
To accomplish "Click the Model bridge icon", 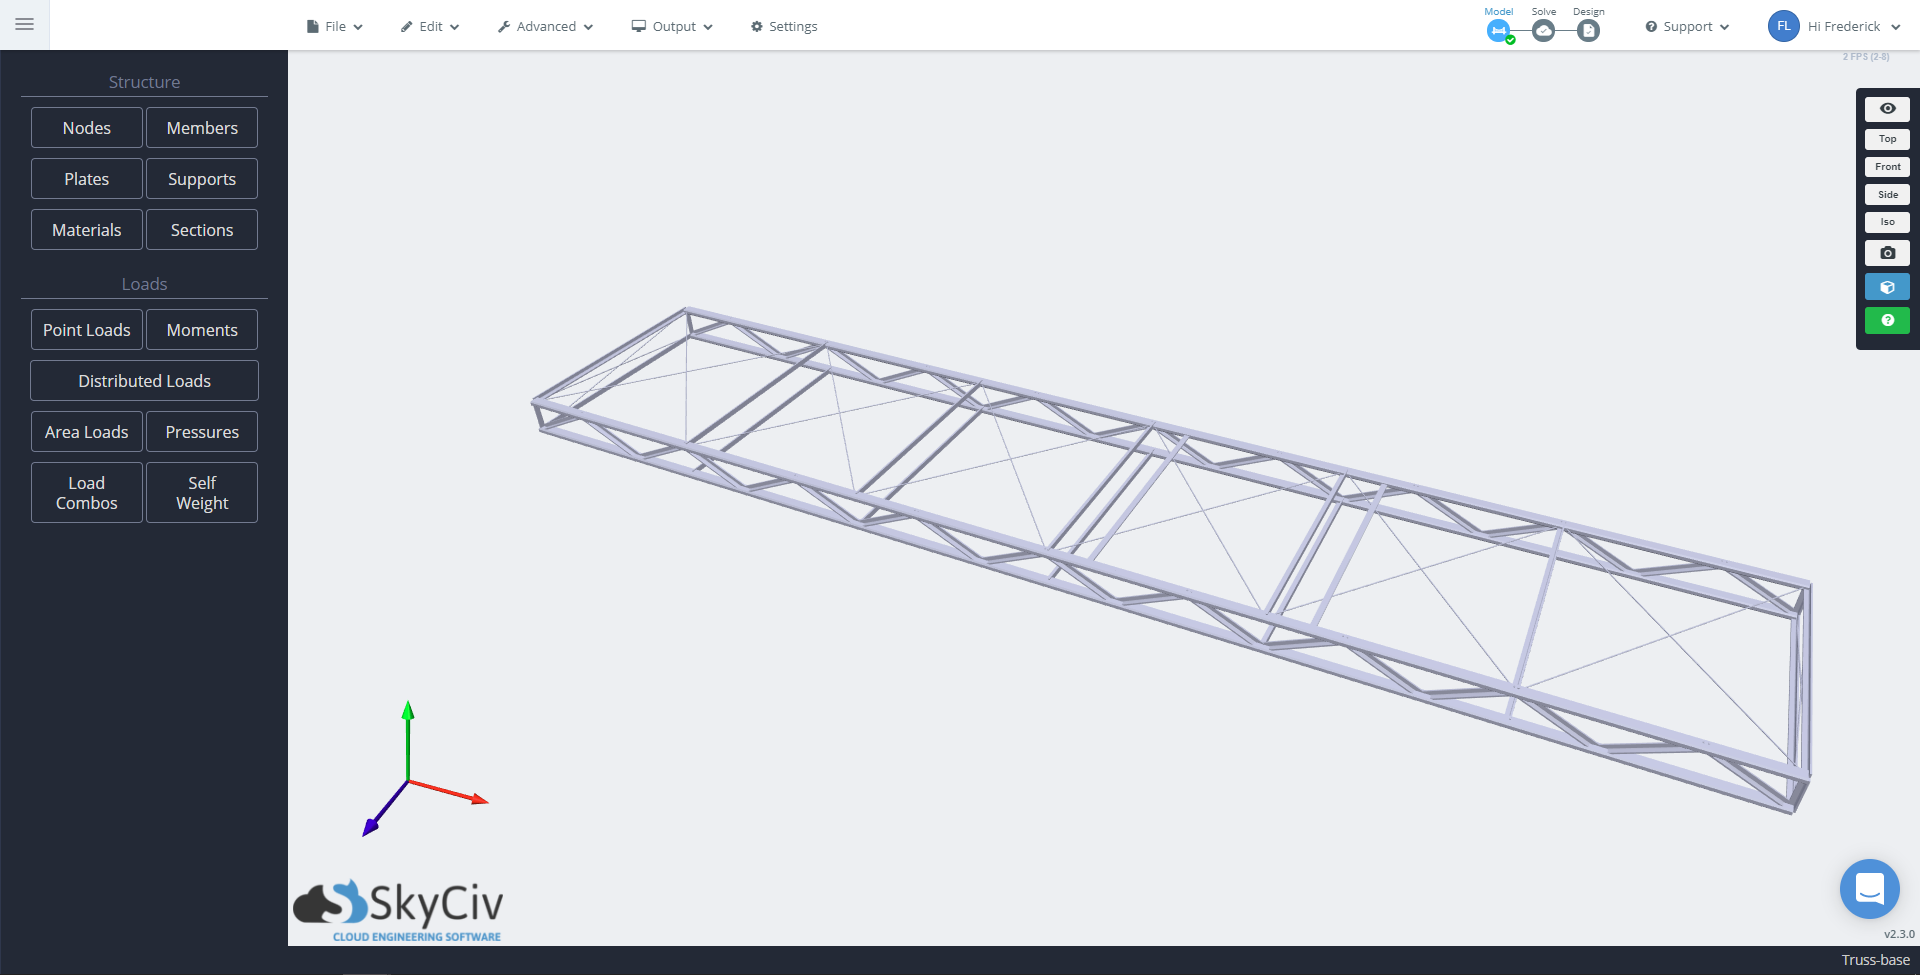I will click(x=1498, y=31).
